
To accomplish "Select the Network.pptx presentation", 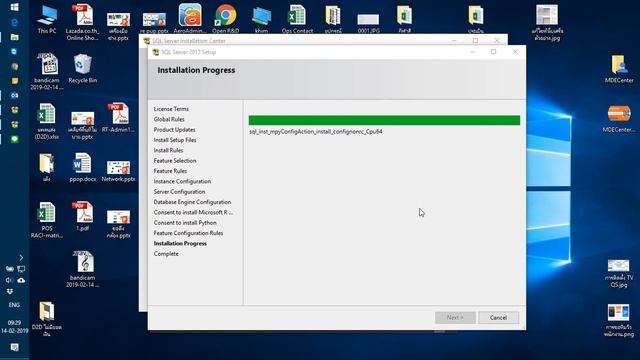I will pos(118,171).
